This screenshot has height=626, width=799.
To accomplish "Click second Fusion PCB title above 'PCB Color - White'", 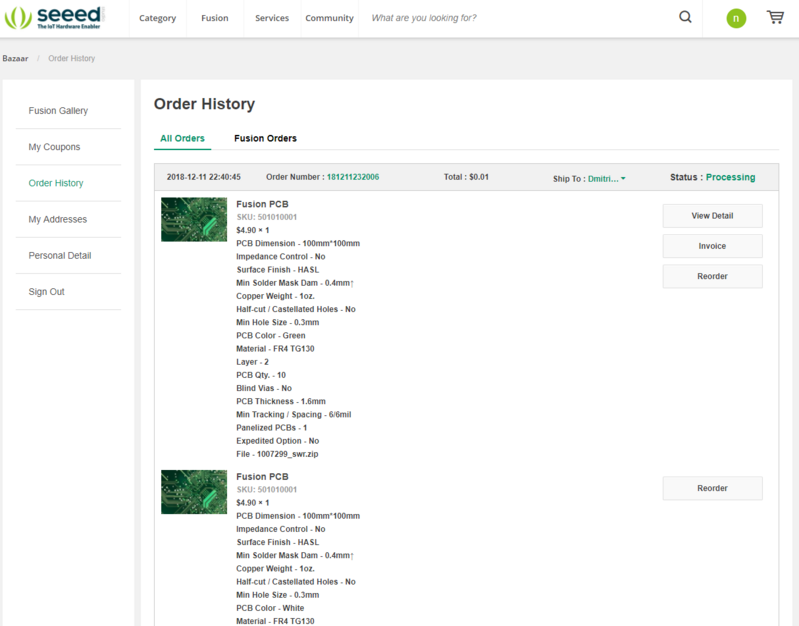I will pos(262,477).
